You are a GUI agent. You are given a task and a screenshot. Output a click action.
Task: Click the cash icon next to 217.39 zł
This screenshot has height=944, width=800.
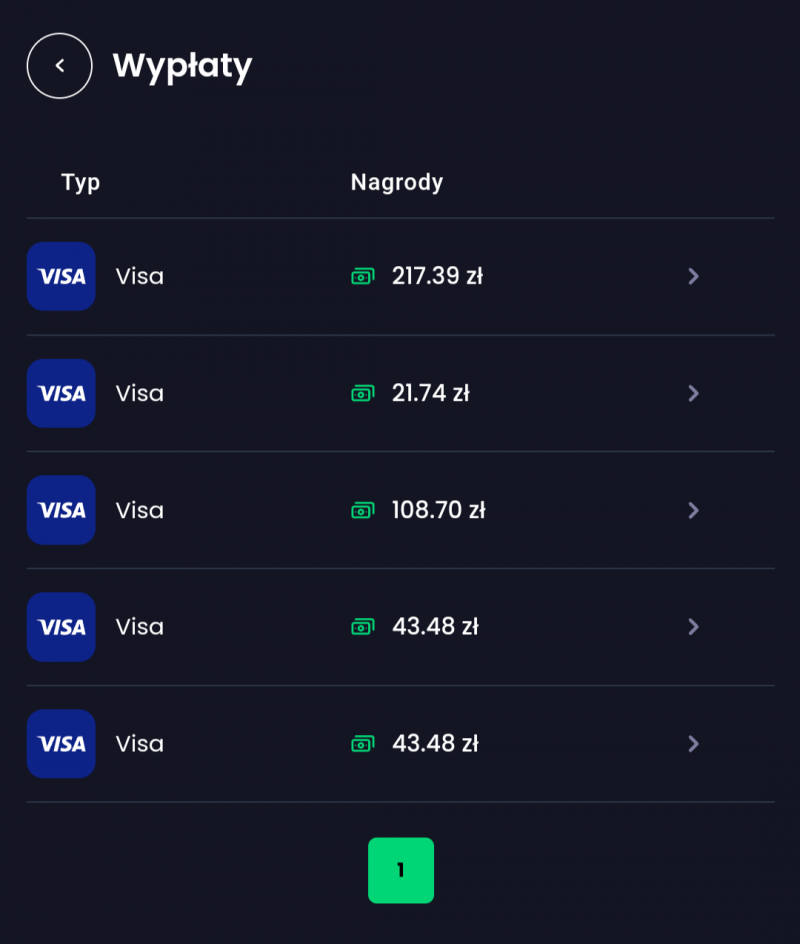363,276
